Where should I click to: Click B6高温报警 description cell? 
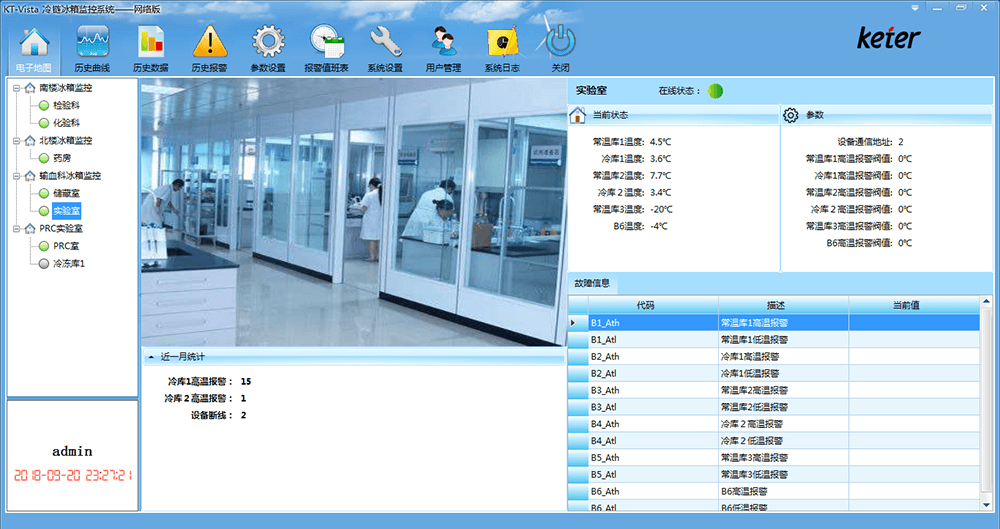783,491
